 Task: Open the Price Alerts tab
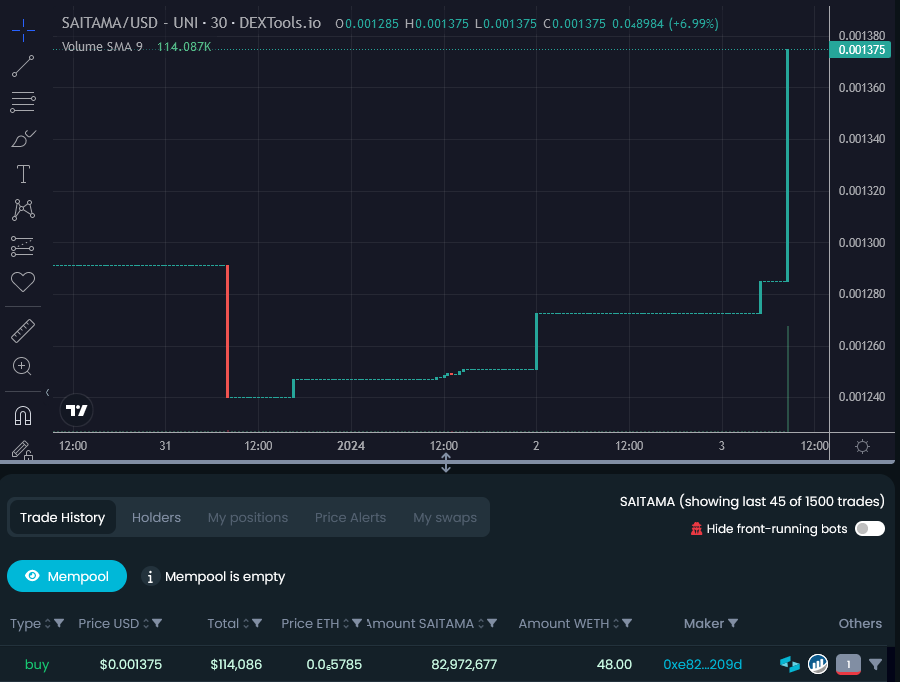tap(350, 517)
